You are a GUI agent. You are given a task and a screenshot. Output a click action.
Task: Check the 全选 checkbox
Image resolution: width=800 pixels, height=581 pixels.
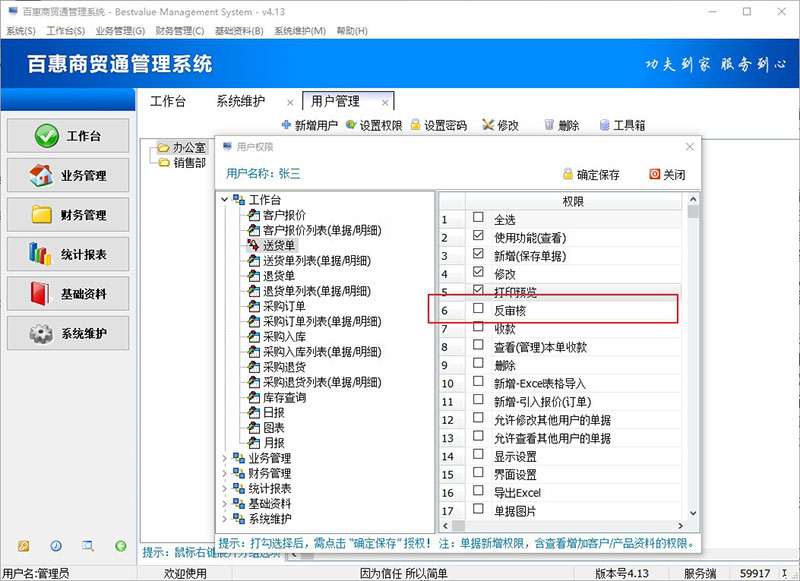coord(478,217)
